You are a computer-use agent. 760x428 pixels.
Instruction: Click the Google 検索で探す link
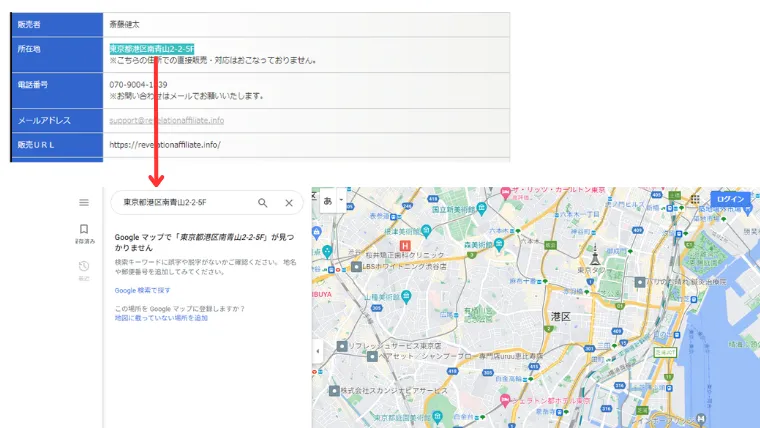142,290
